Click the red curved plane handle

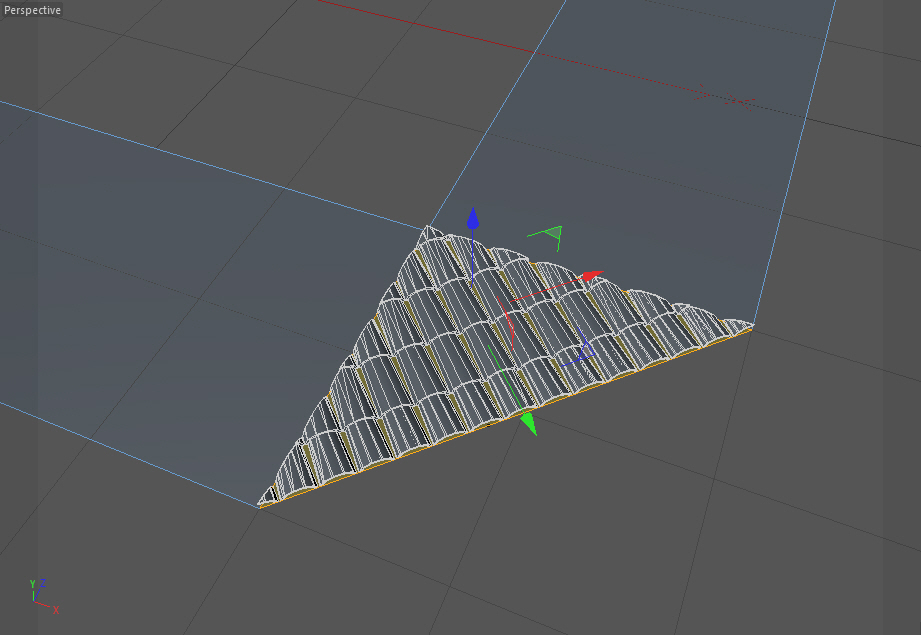506,322
